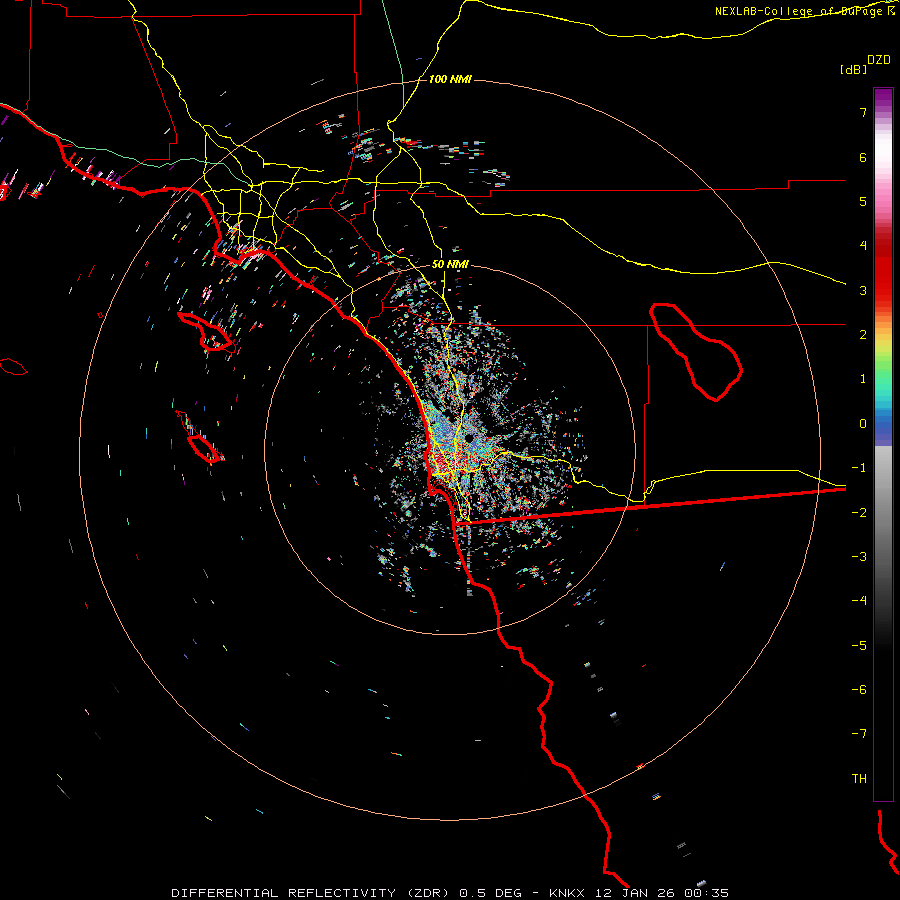This screenshot has width=900, height=900.
Task: Click the 2 value on the color scale
Action: coord(863,335)
